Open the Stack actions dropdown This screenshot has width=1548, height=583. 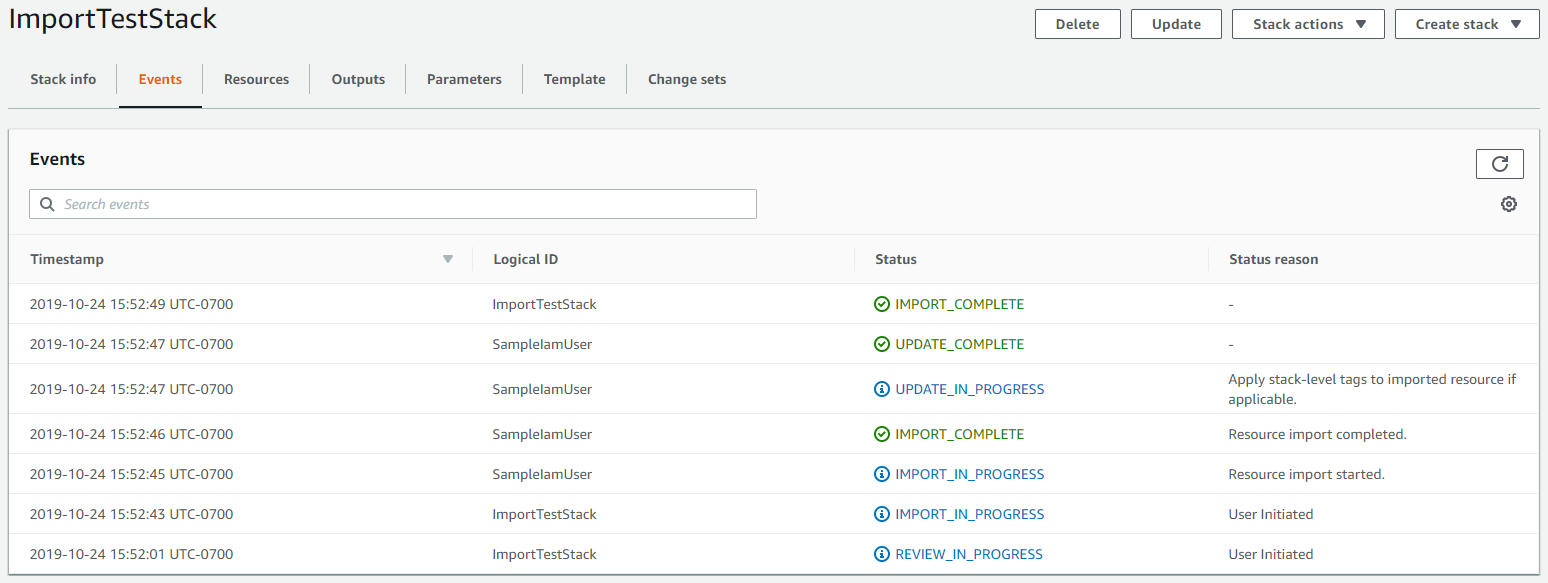(x=1307, y=24)
